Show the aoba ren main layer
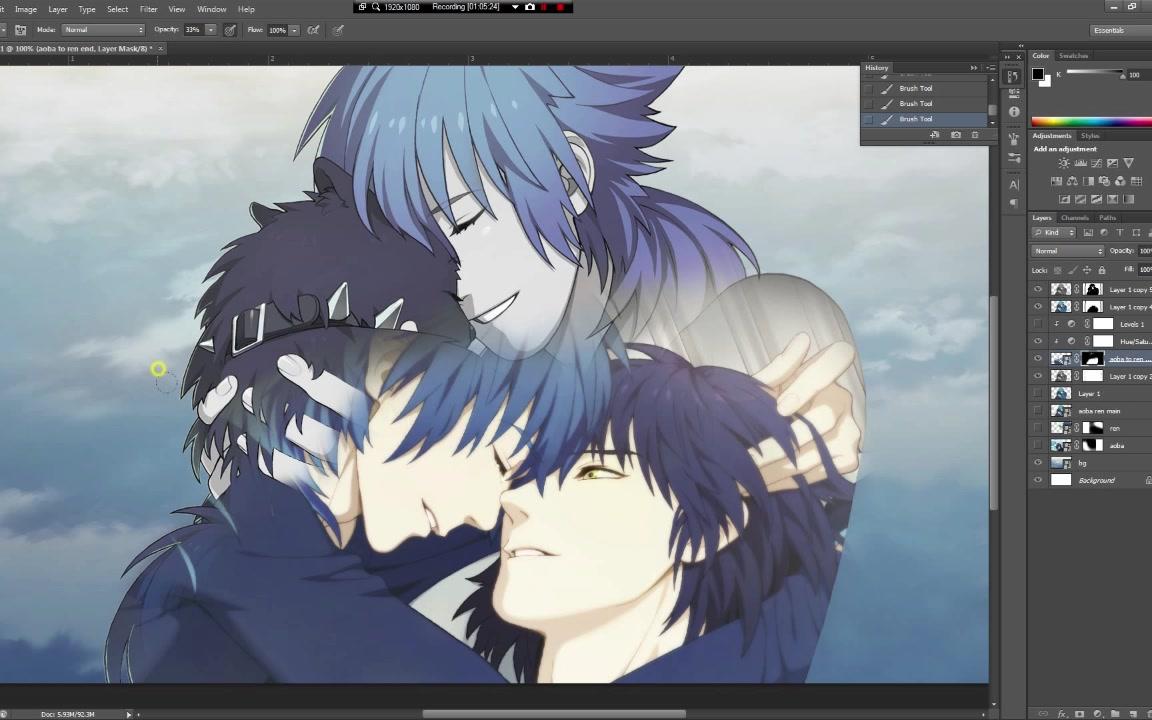 (x=1038, y=411)
